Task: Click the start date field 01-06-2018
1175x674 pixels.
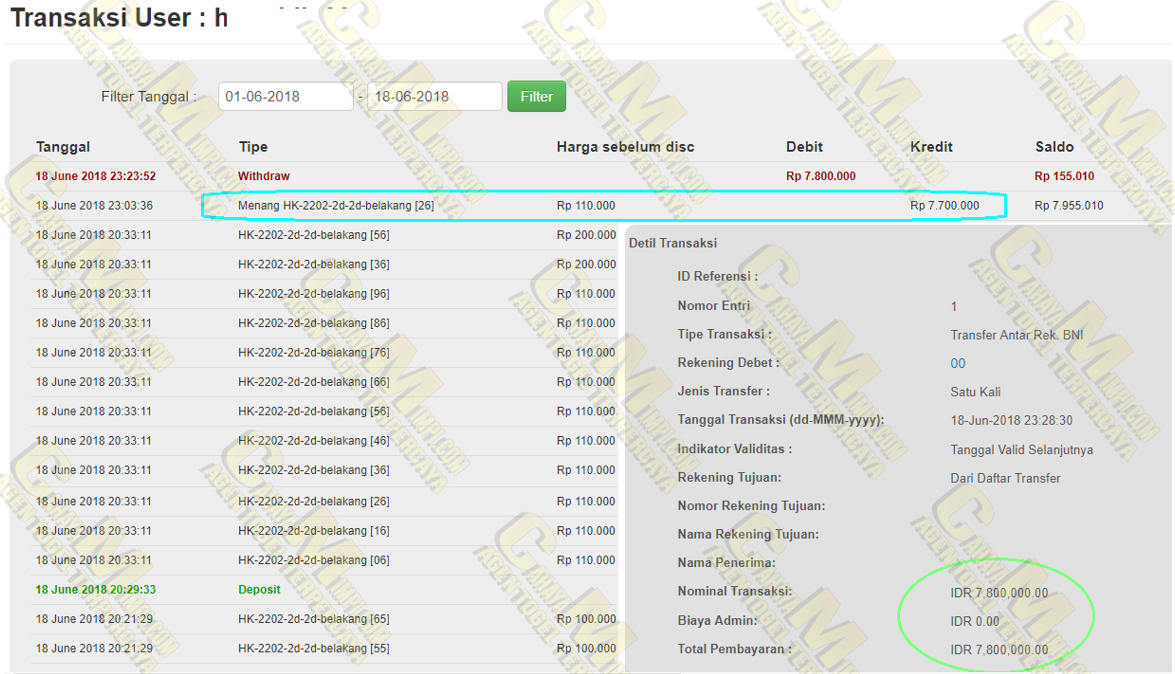Action: point(285,97)
